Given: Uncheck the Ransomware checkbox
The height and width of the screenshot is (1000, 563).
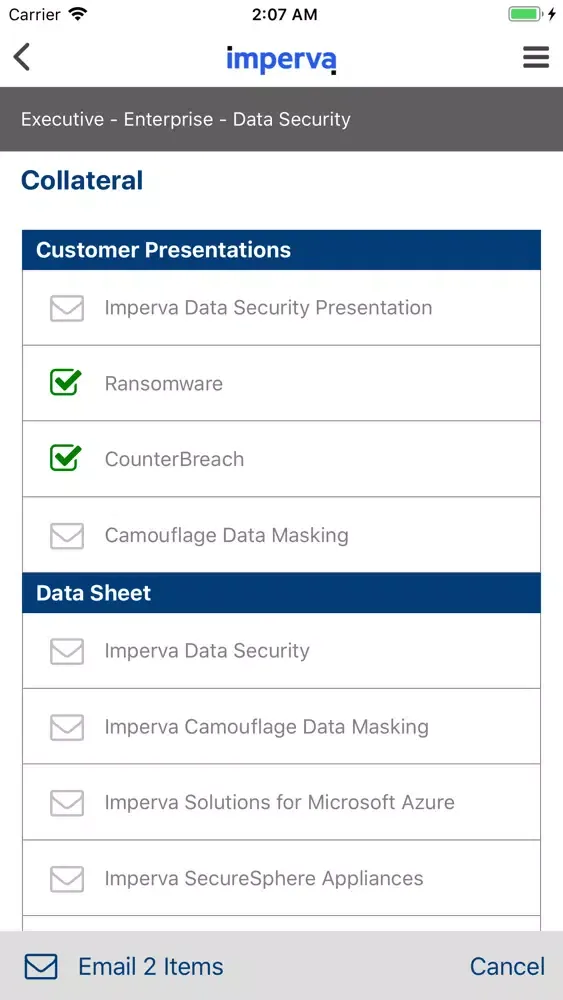Looking at the screenshot, I should coord(66,383).
